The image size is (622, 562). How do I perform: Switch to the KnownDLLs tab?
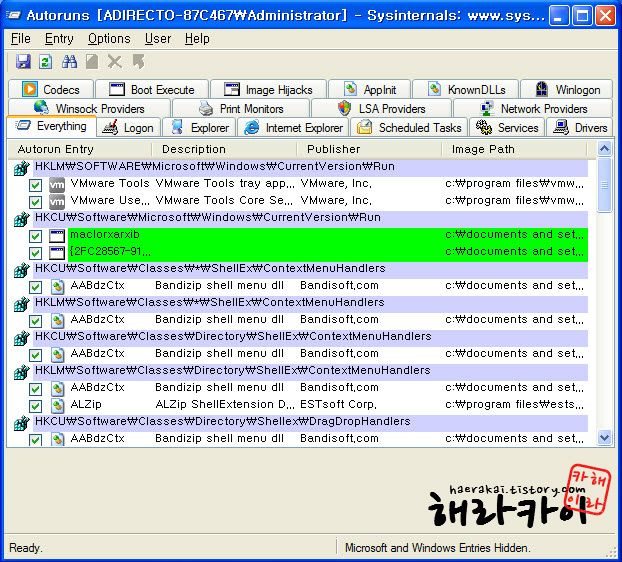(466, 89)
